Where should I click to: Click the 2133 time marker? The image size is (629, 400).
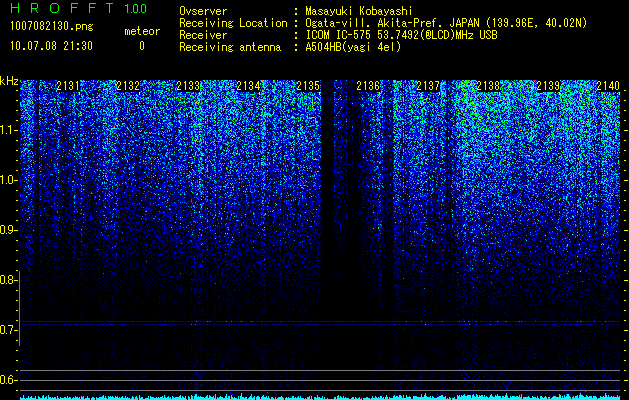[x=188, y=85]
